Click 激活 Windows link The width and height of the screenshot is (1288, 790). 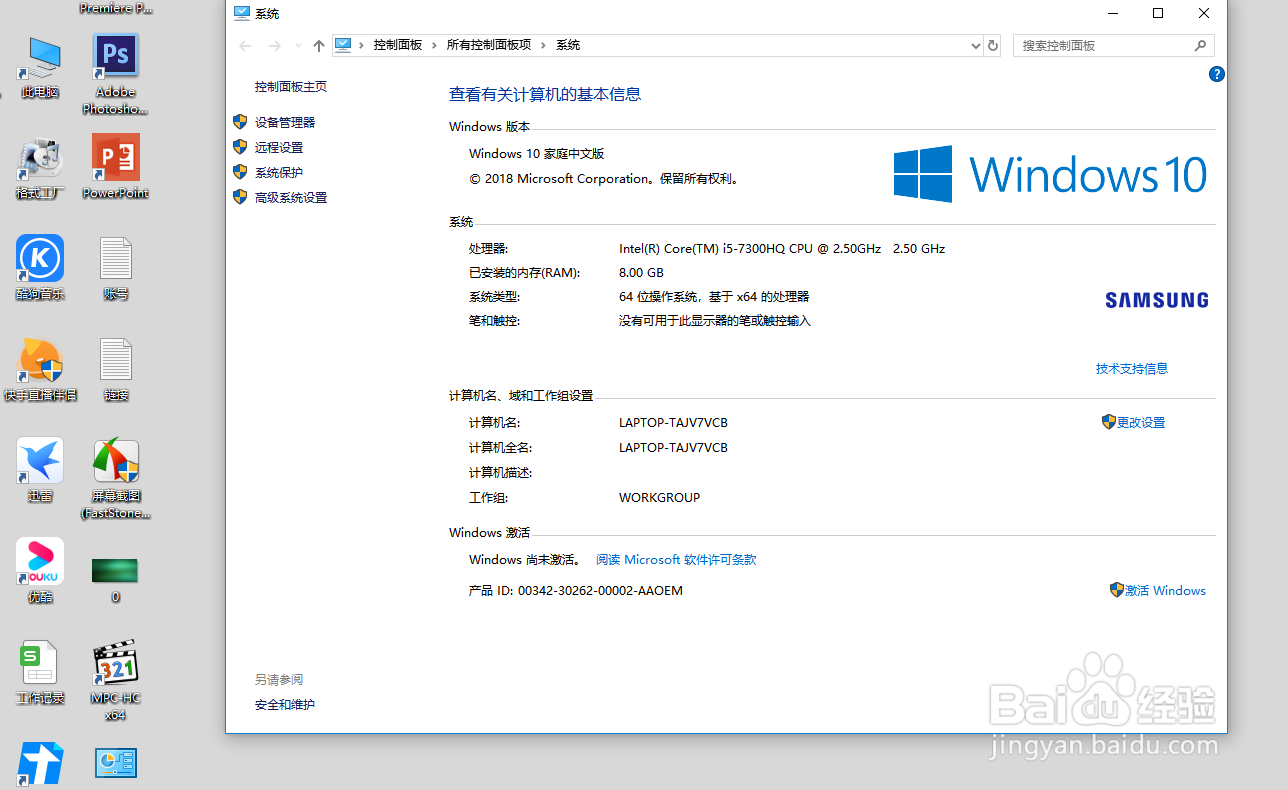coord(1165,590)
